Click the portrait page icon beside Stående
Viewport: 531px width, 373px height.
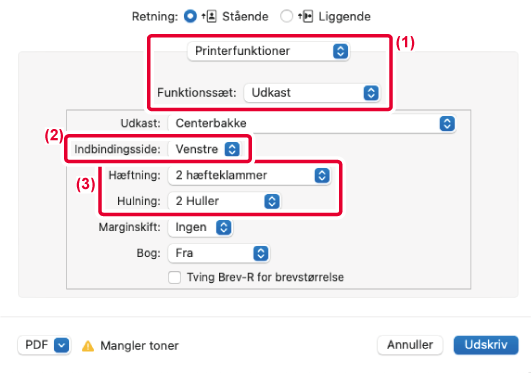pos(209,16)
